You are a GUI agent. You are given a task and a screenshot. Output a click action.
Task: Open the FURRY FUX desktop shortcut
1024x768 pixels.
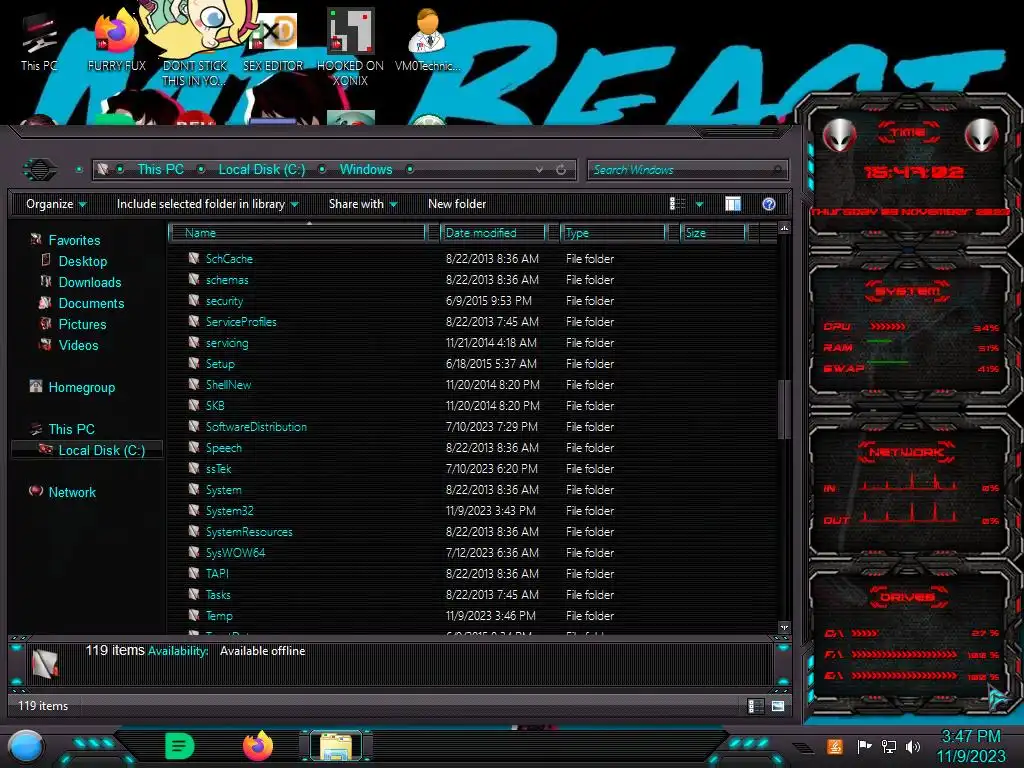(x=116, y=42)
